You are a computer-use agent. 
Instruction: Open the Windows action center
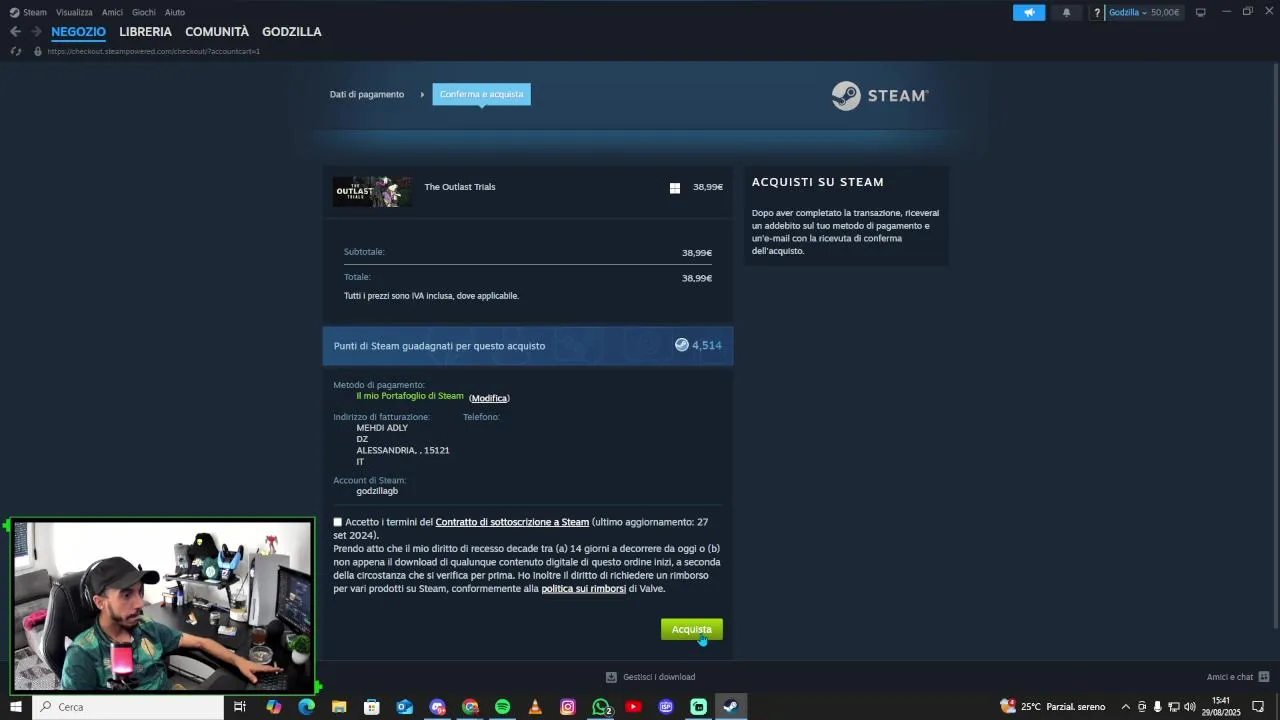(x=1259, y=707)
